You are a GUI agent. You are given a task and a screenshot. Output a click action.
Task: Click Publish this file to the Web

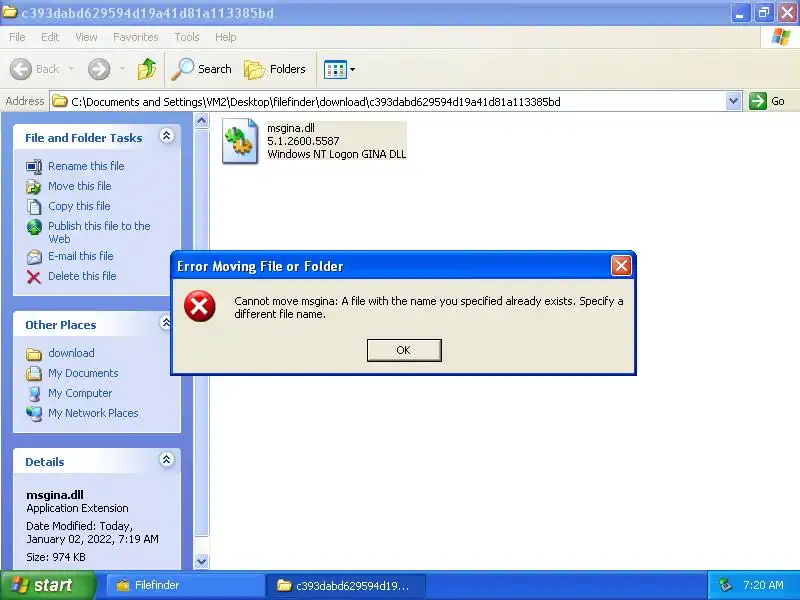99,232
